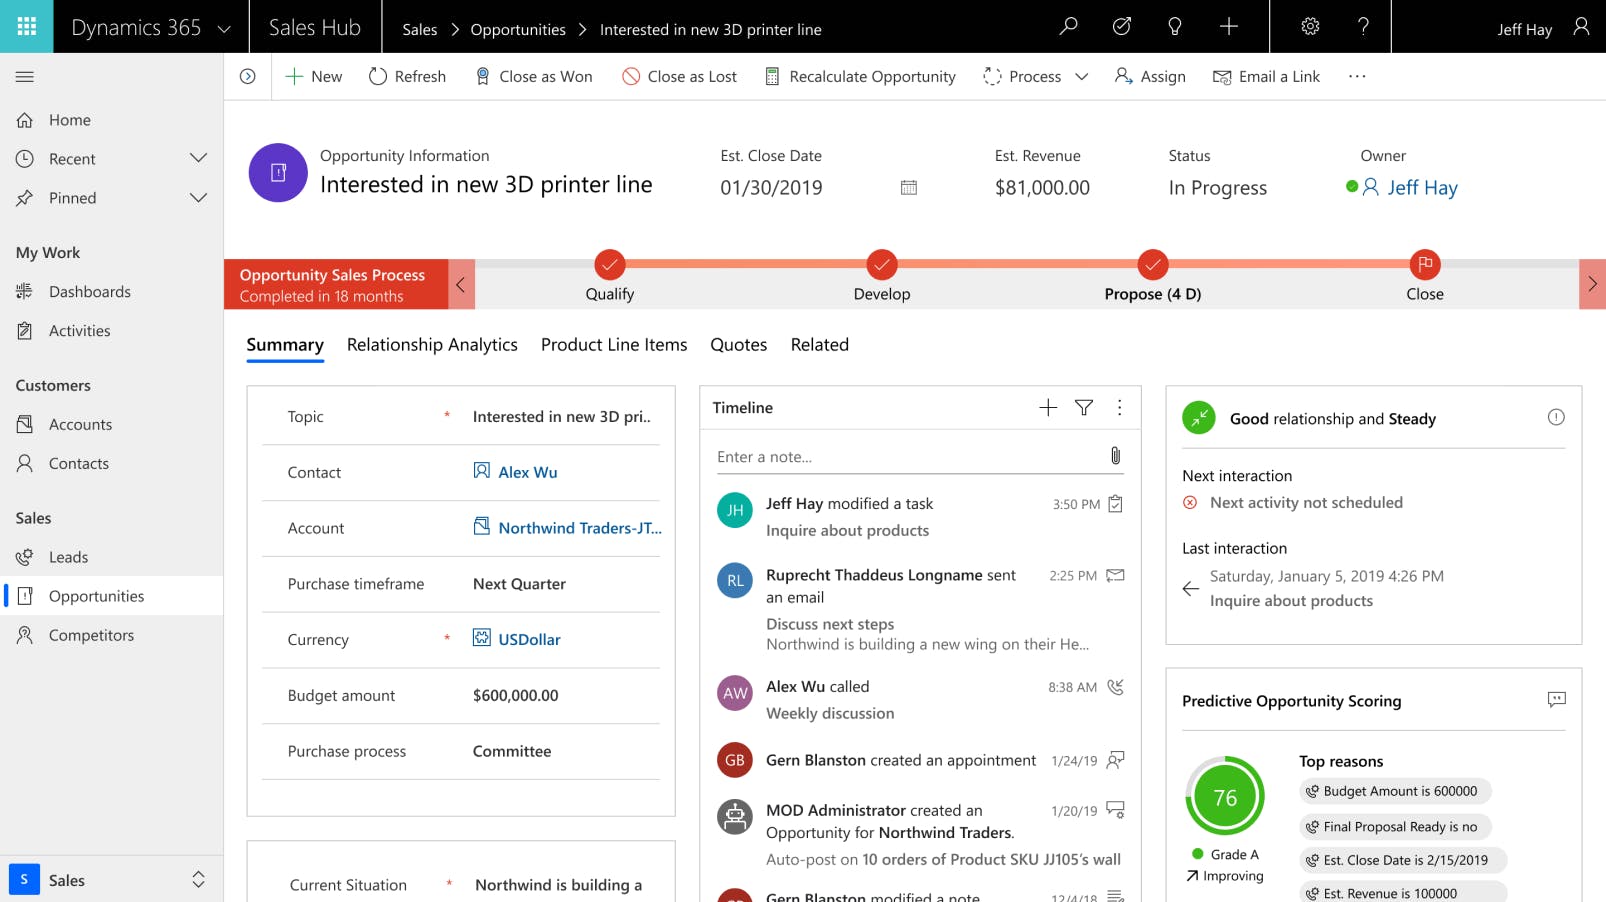Open Help via the question mark icon

[x=1362, y=27]
